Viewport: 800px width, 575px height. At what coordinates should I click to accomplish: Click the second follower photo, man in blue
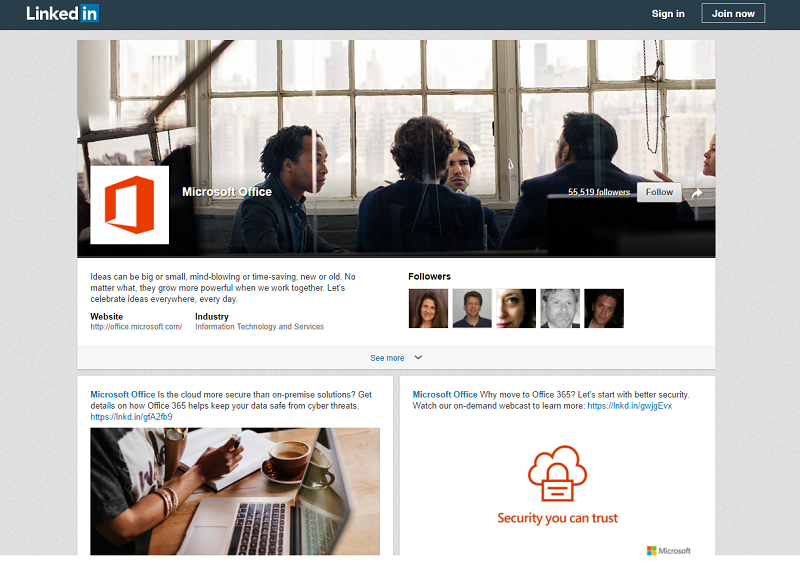472,308
